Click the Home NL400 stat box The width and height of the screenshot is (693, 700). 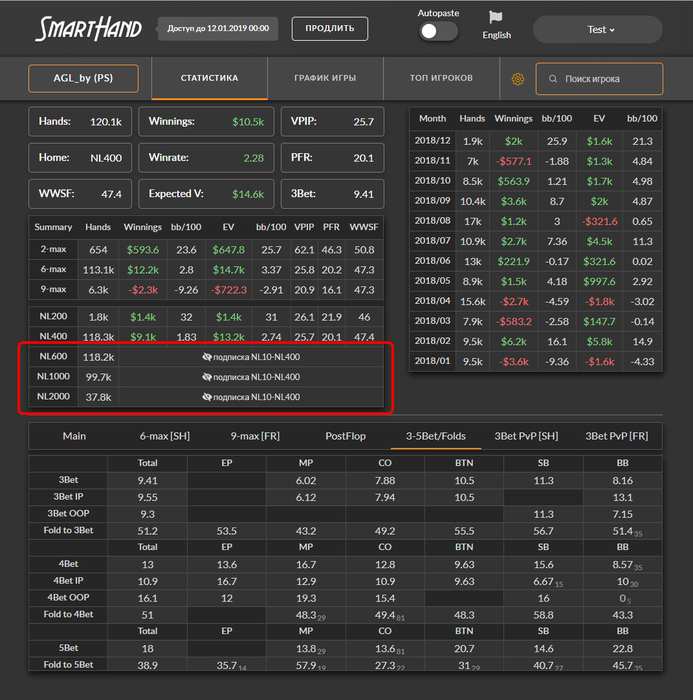click(80, 158)
